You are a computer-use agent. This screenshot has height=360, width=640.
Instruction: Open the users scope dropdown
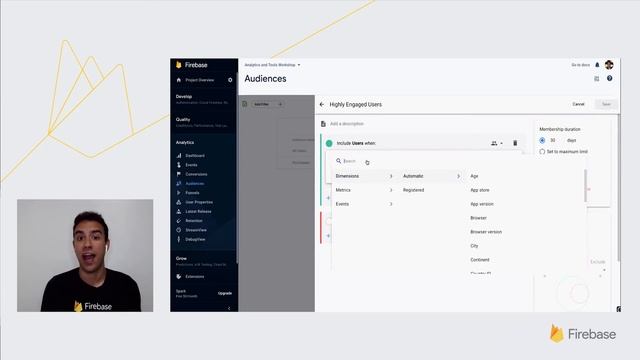pyautogui.click(x=497, y=143)
